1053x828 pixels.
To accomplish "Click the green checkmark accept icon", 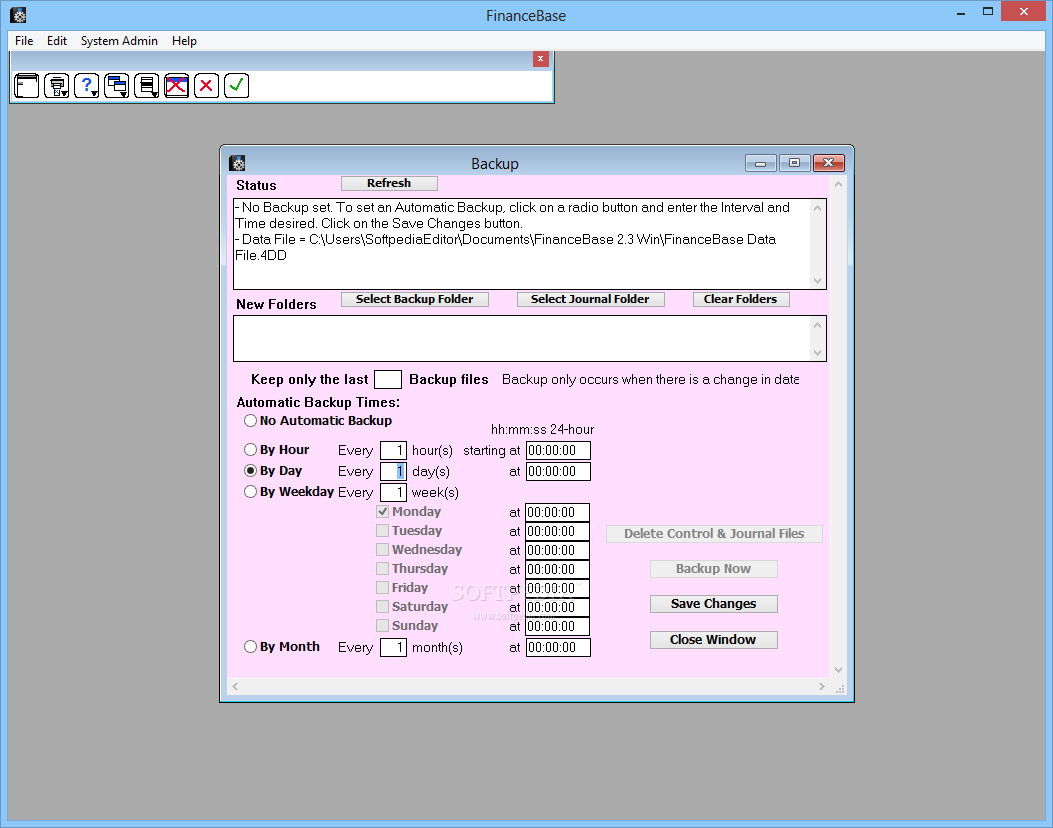I will 236,86.
